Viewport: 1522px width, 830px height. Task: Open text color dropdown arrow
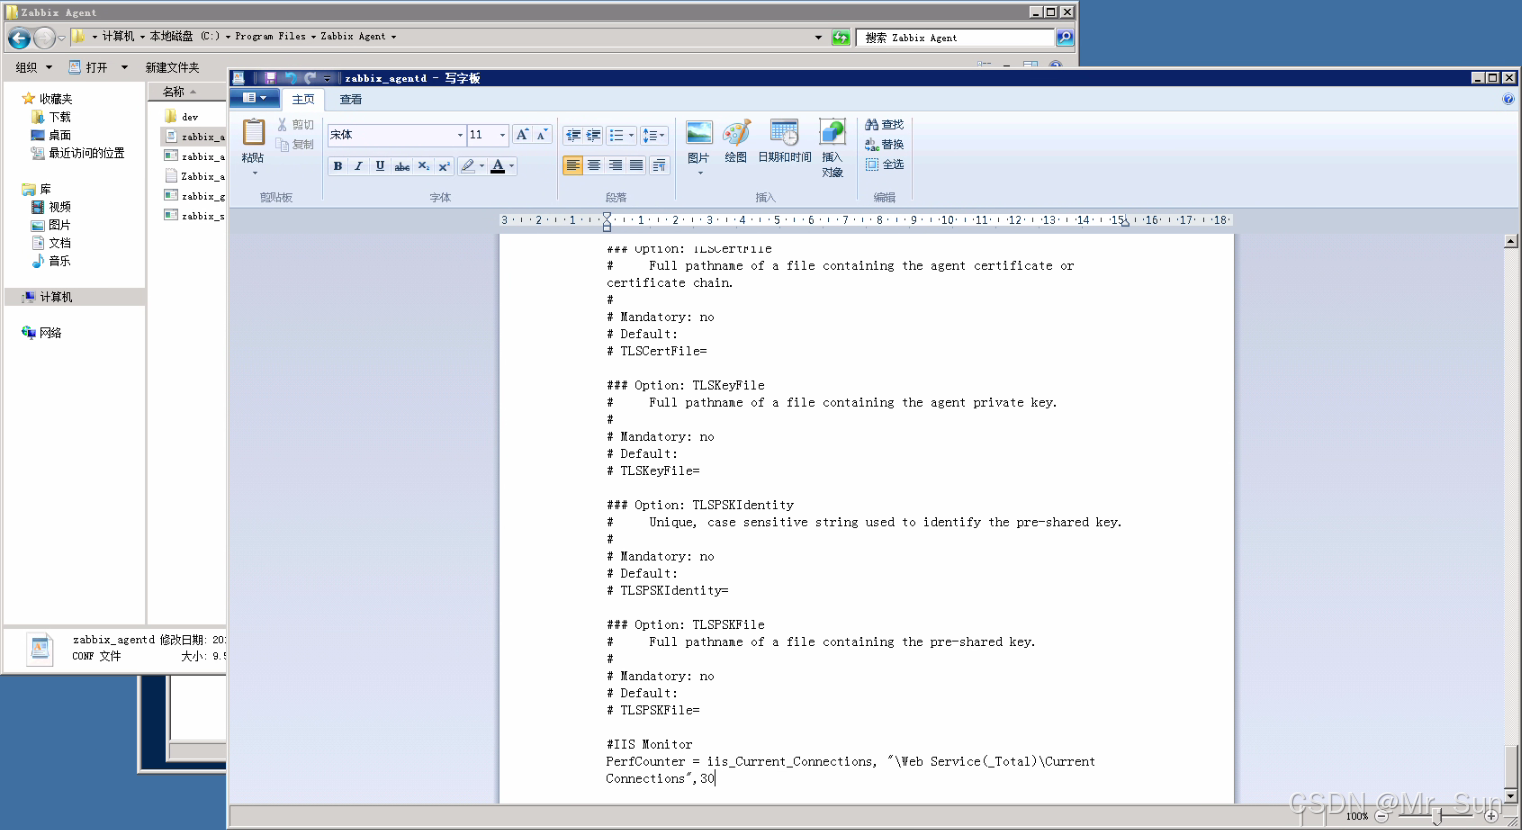tap(512, 166)
